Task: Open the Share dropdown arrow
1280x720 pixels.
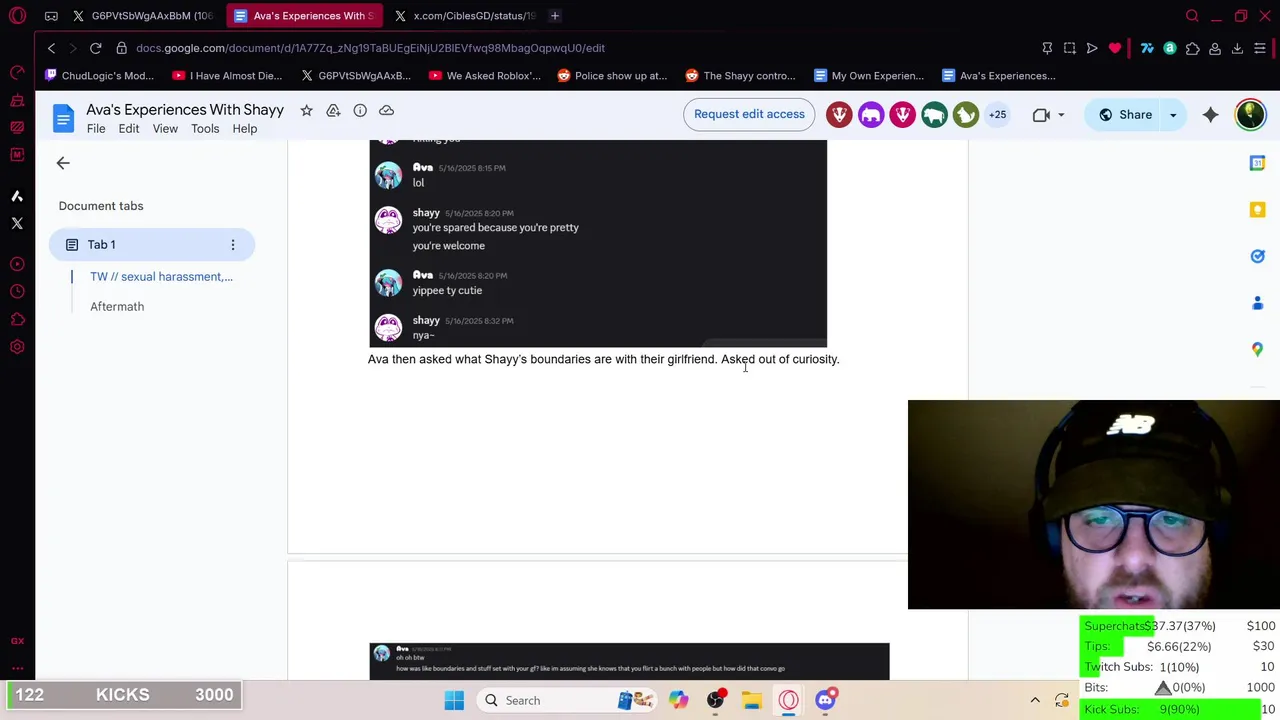Action: coord(1173,115)
